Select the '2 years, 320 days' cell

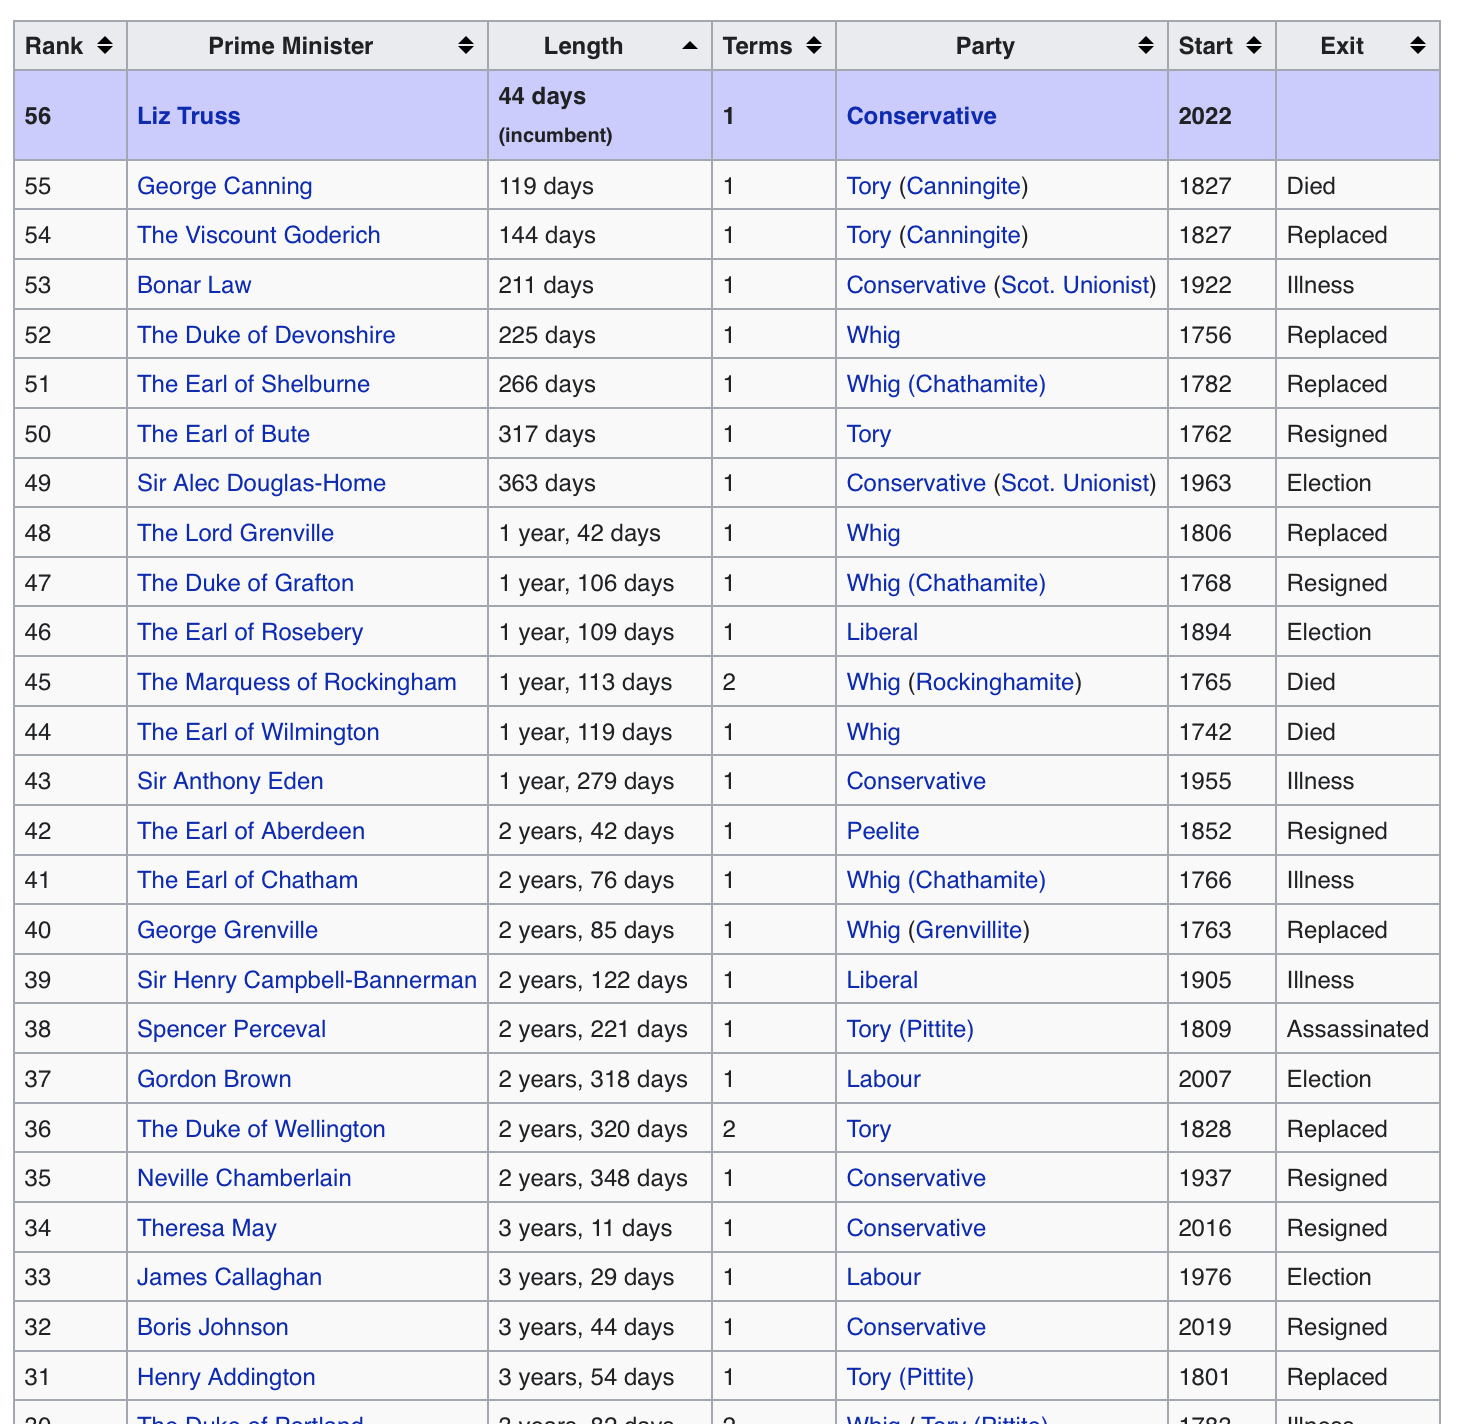(600, 1129)
